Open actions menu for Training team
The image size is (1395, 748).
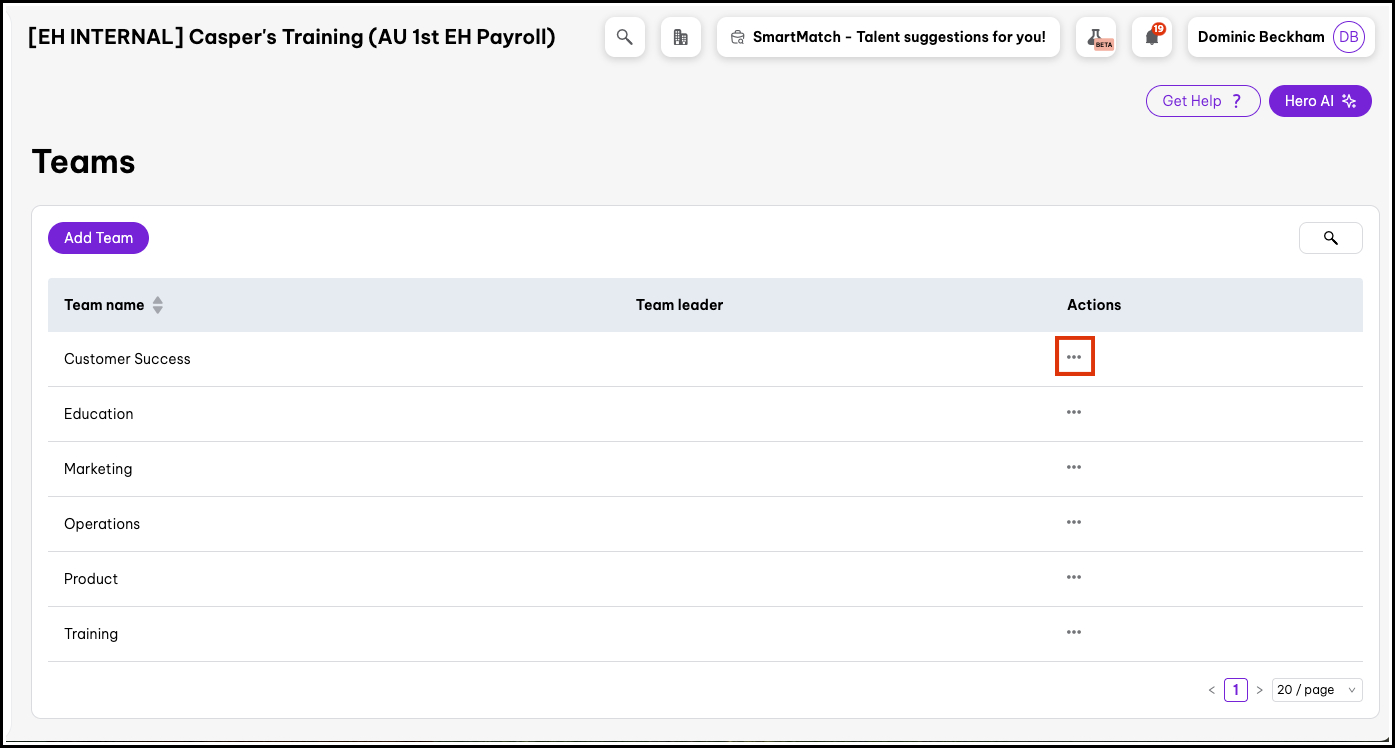point(1074,632)
